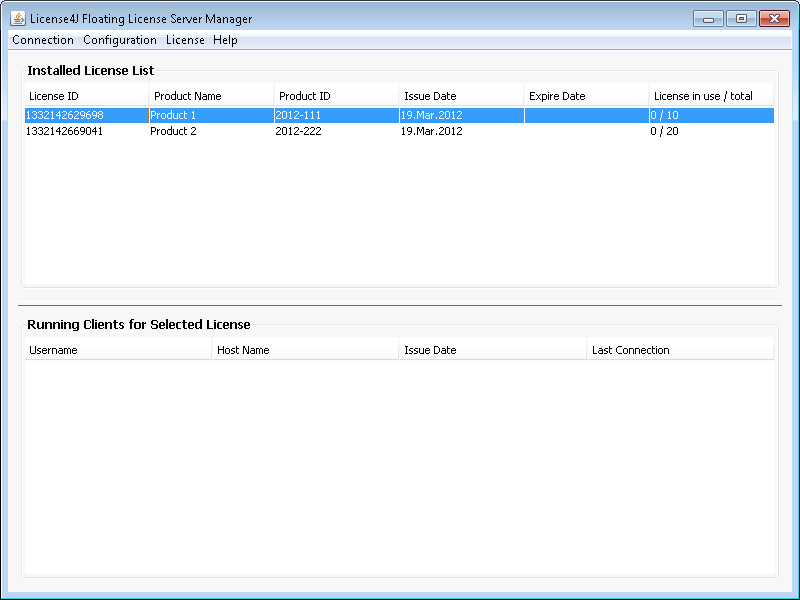Image resolution: width=800 pixels, height=600 pixels.
Task: Maximize the License Server Manager window
Action: (x=741, y=19)
